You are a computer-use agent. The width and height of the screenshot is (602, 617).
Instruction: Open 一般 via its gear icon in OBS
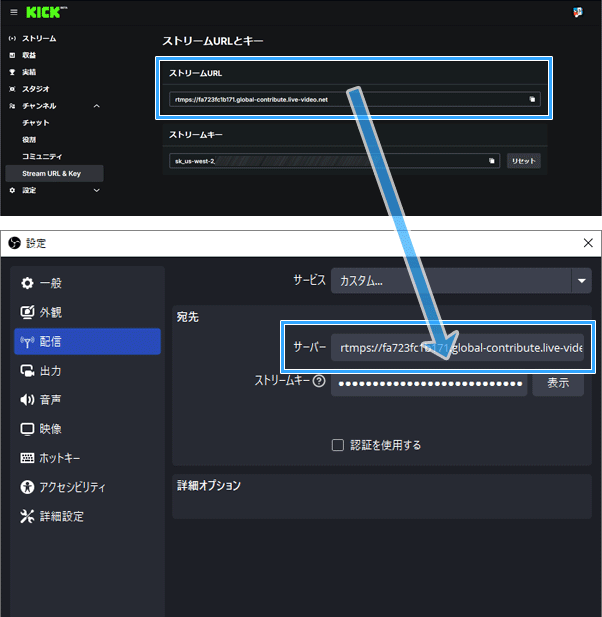coord(27,283)
